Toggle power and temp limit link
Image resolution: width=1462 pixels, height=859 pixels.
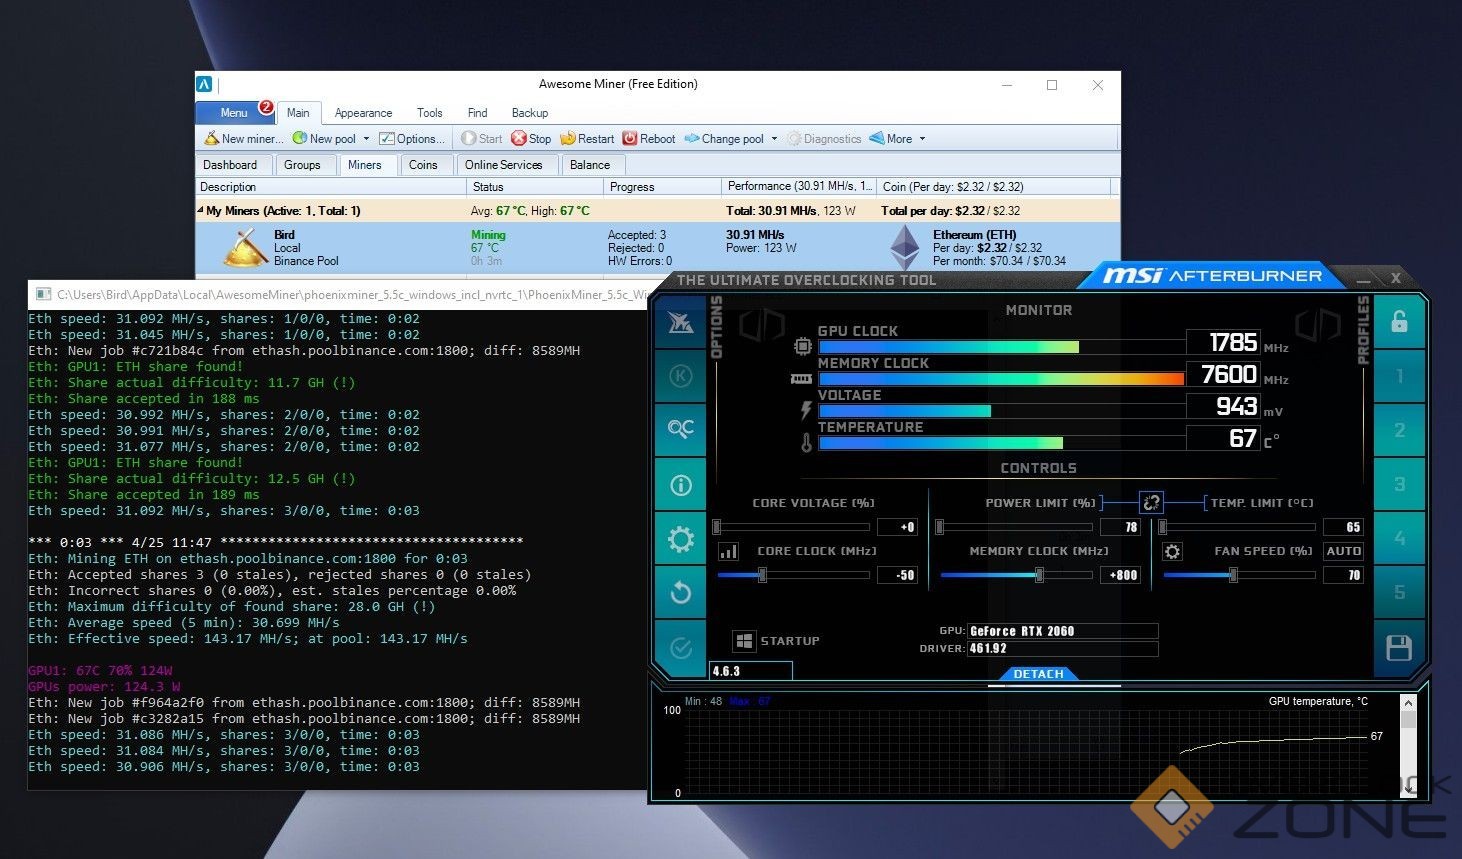pyautogui.click(x=1151, y=503)
